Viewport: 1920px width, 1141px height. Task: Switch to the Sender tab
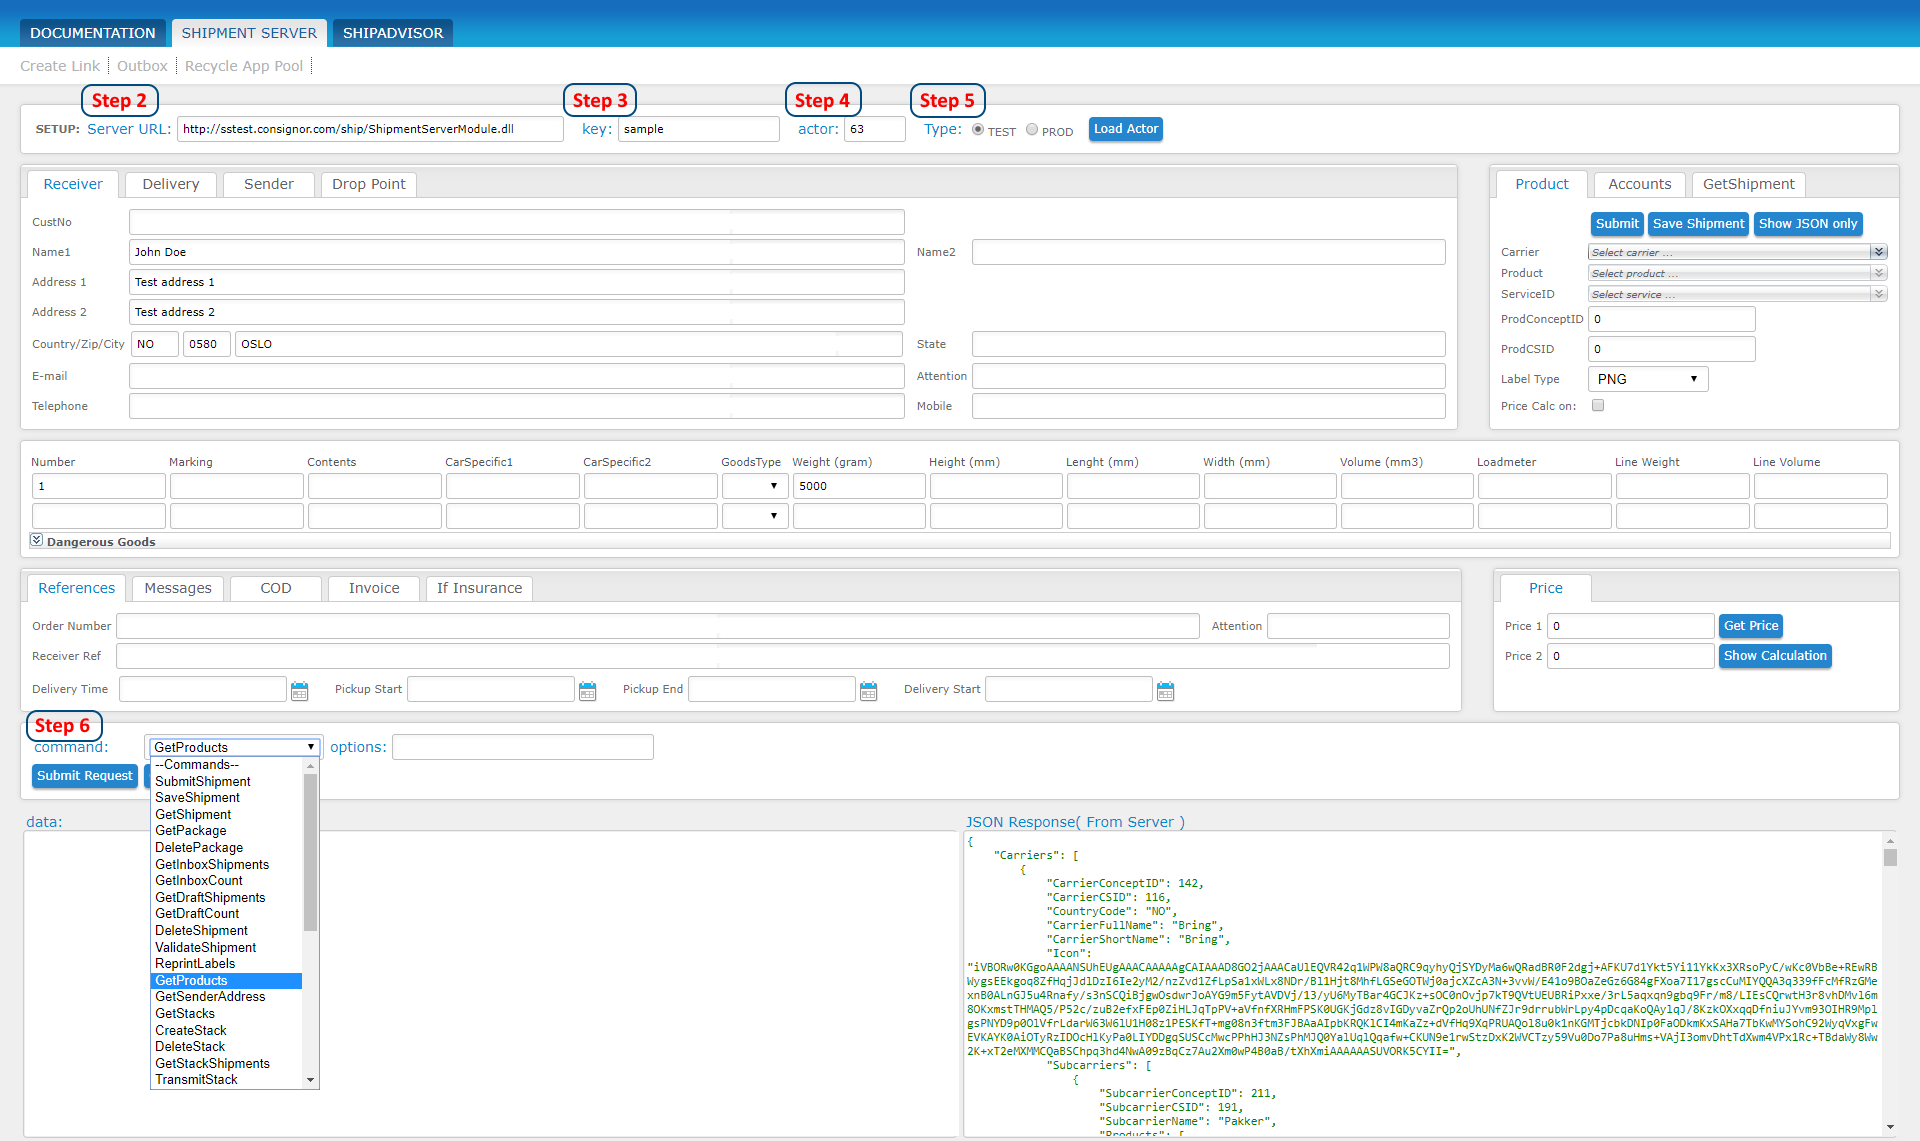(x=269, y=184)
